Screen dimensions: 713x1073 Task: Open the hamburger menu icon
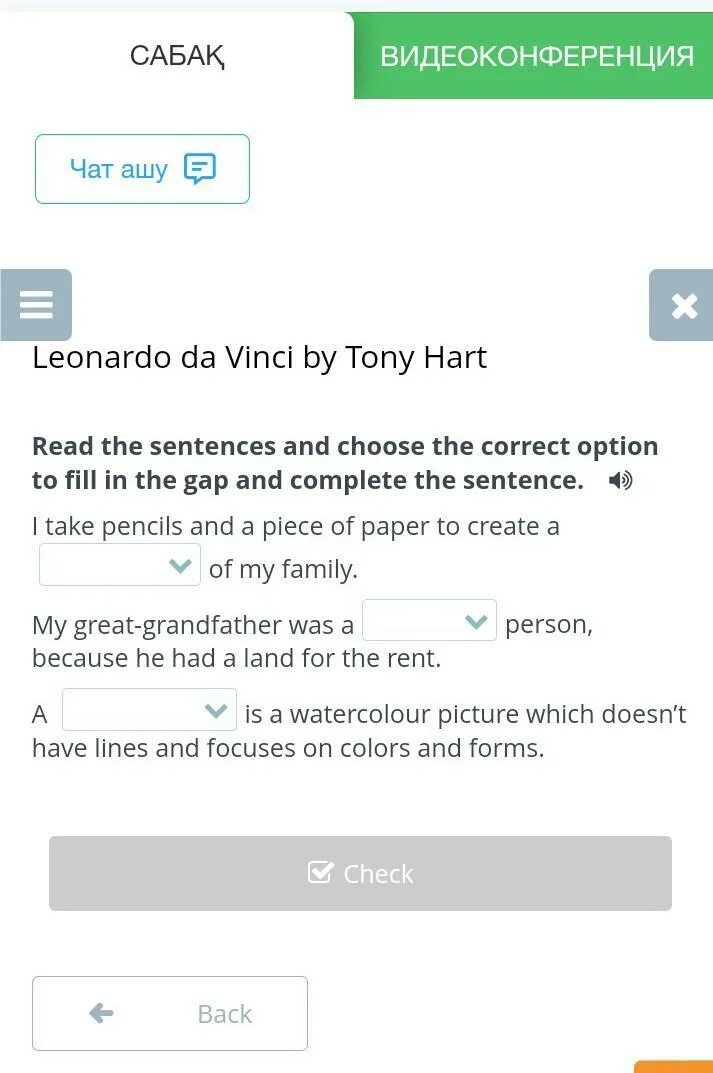36,305
